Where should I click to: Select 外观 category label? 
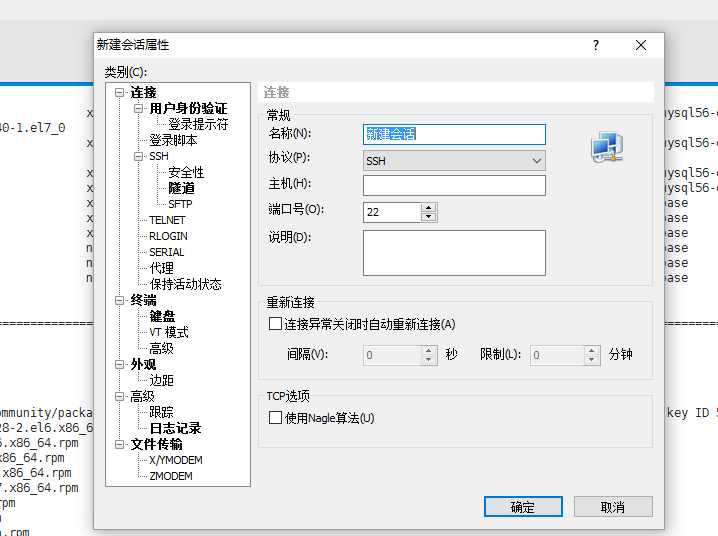pos(143,364)
